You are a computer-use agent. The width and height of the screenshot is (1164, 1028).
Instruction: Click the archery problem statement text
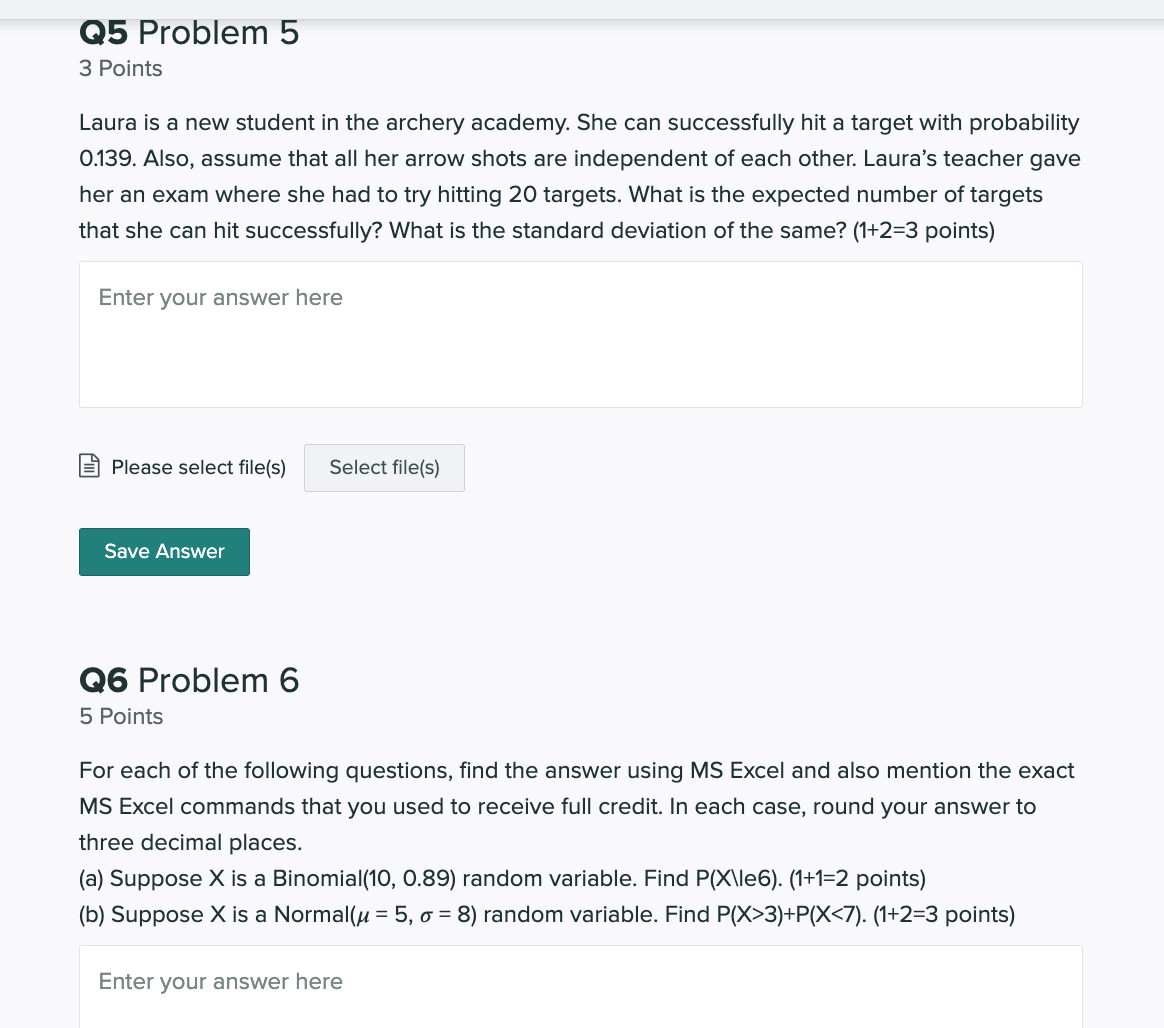click(578, 176)
